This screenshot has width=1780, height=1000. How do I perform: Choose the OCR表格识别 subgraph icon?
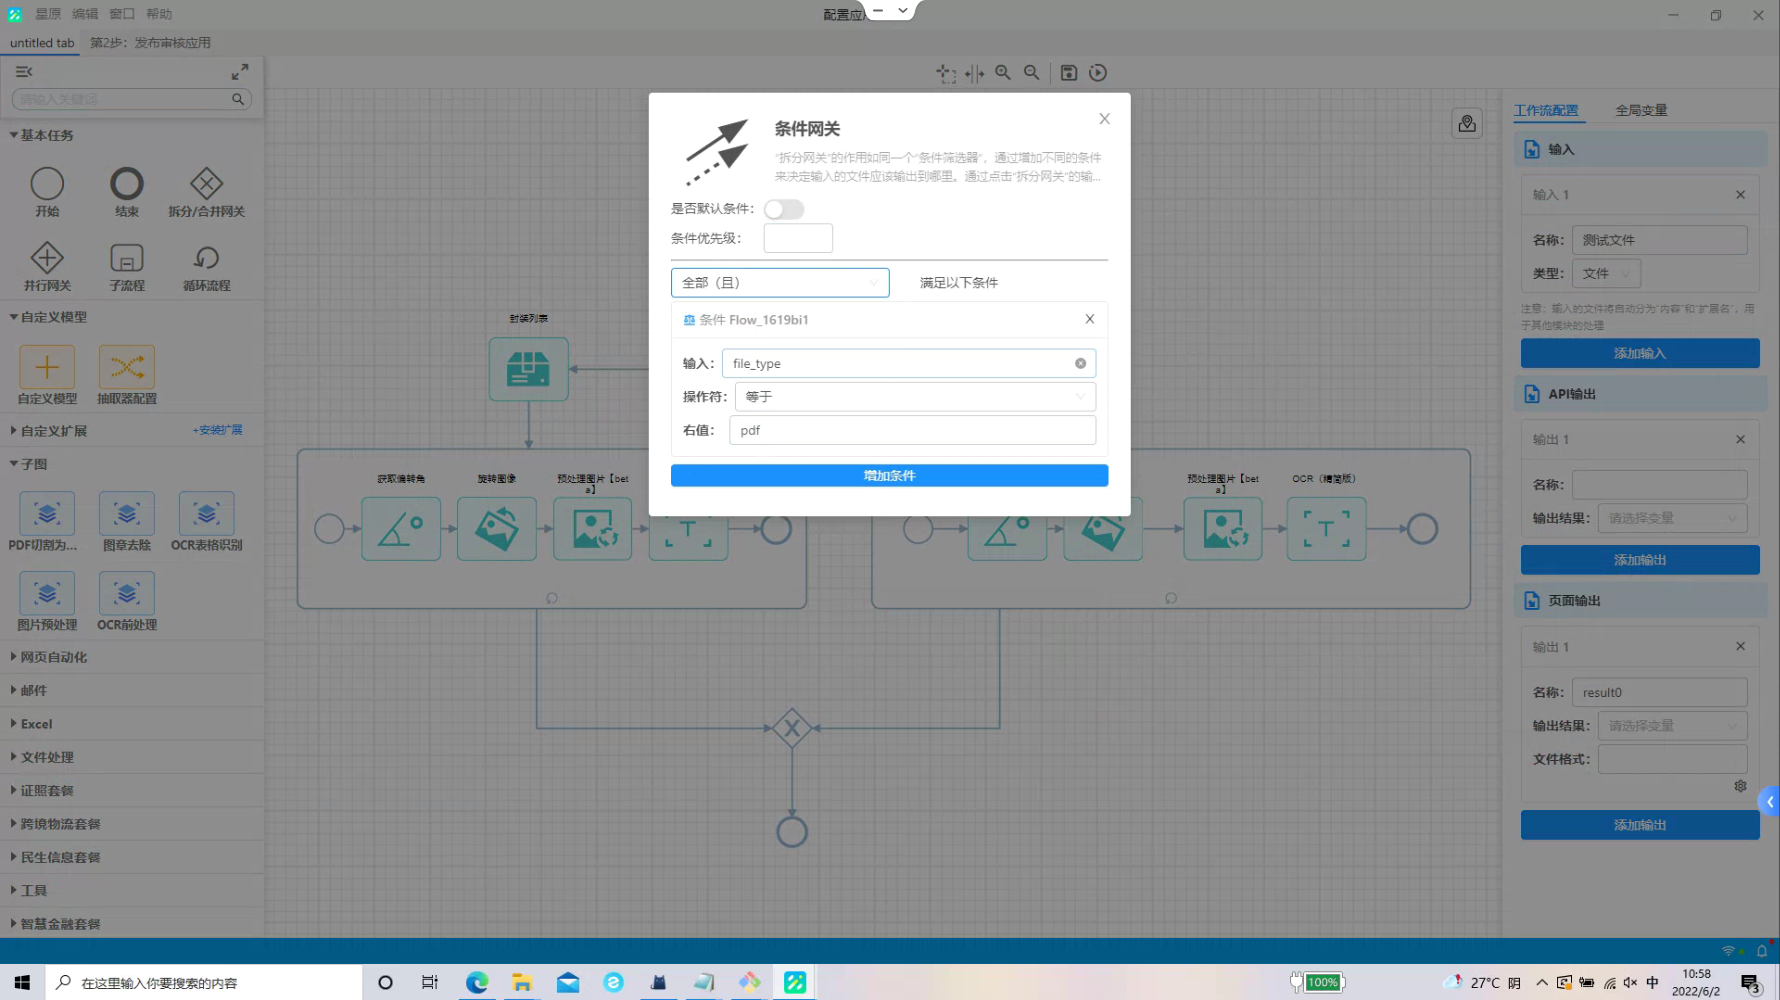click(x=206, y=514)
